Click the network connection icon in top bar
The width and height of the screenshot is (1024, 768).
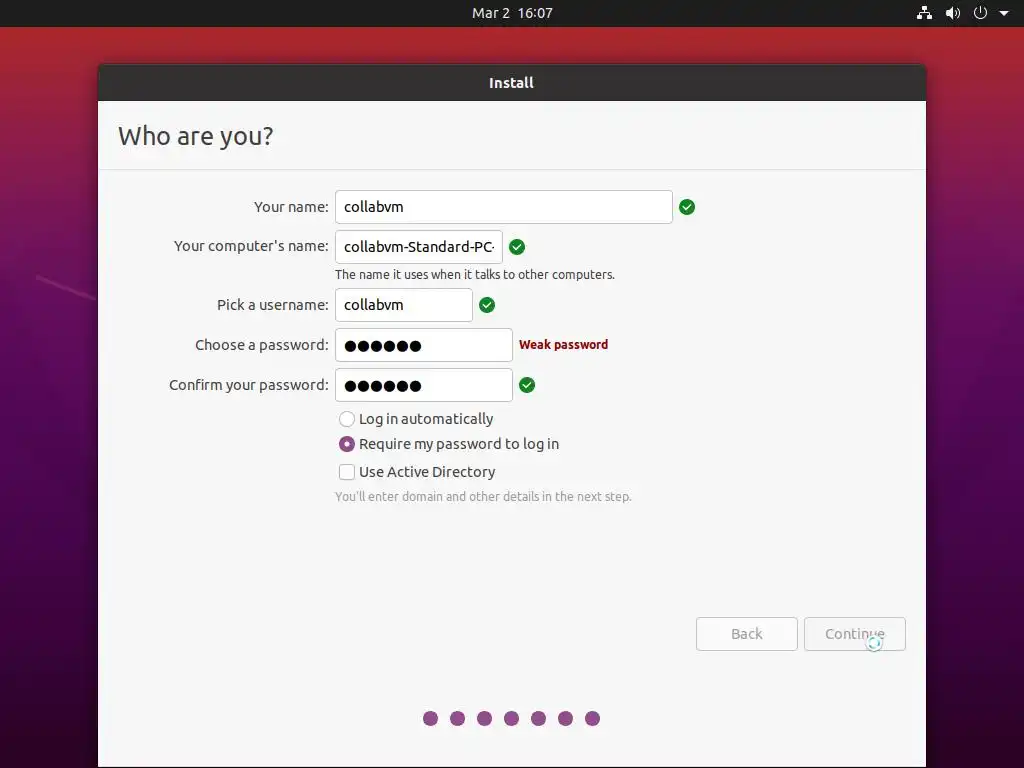click(924, 13)
